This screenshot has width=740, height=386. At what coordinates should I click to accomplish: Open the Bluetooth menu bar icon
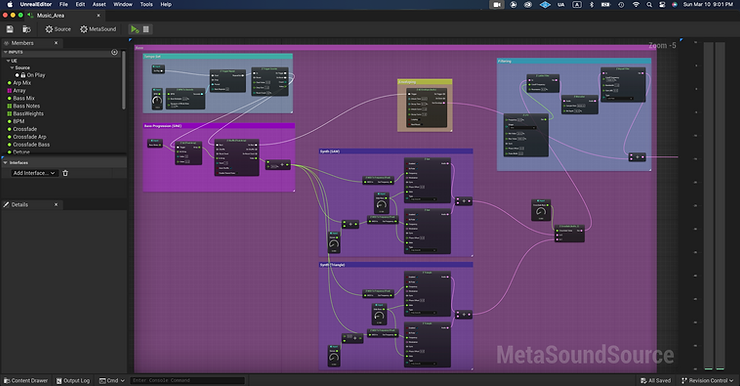[x=592, y=4]
